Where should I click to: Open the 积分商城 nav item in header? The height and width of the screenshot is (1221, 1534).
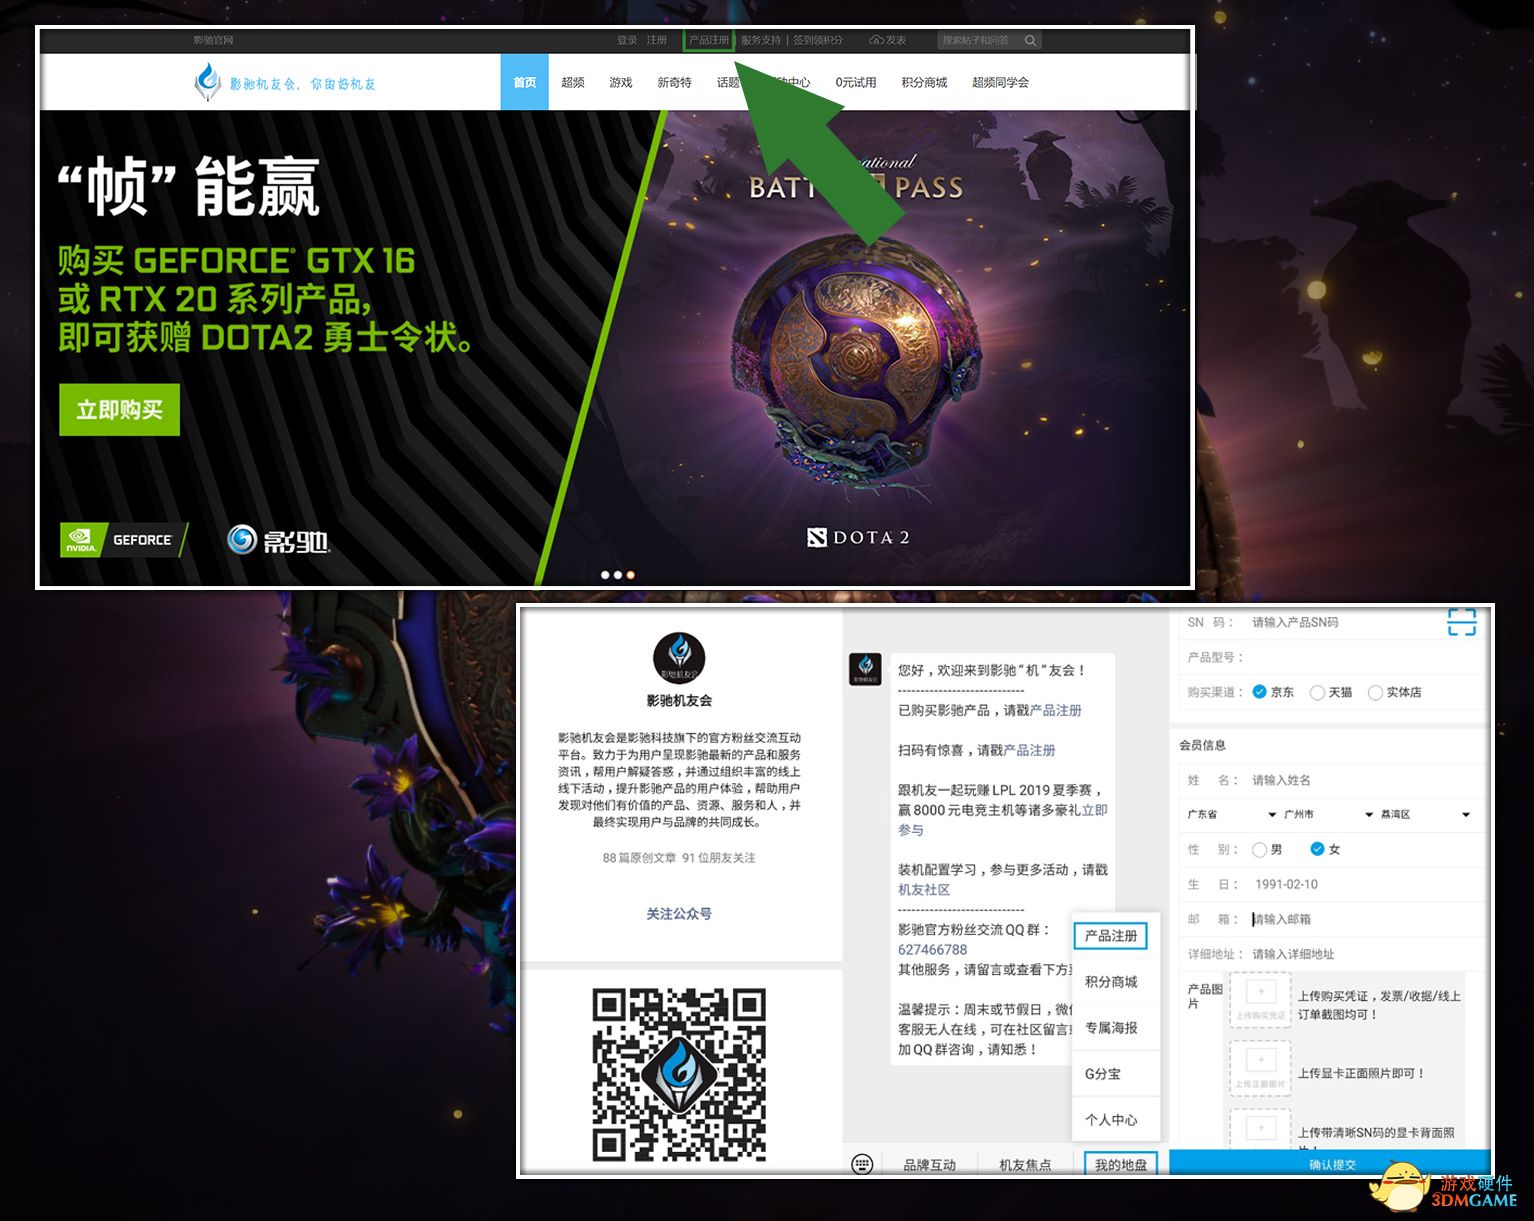click(x=924, y=82)
